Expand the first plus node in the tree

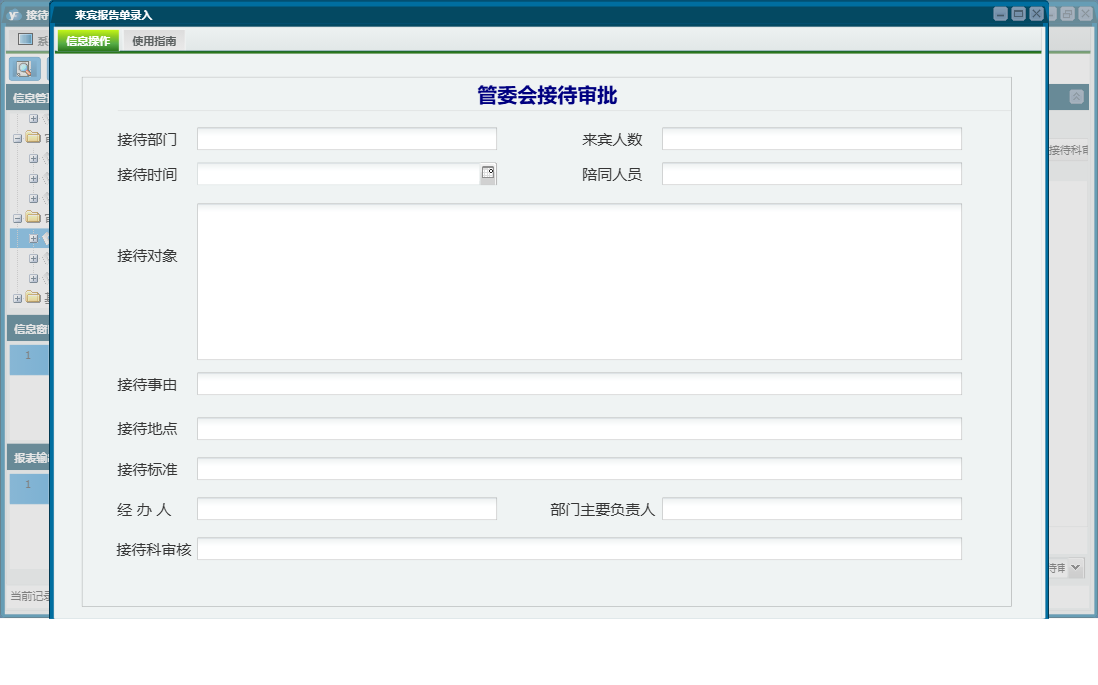click(x=34, y=118)
